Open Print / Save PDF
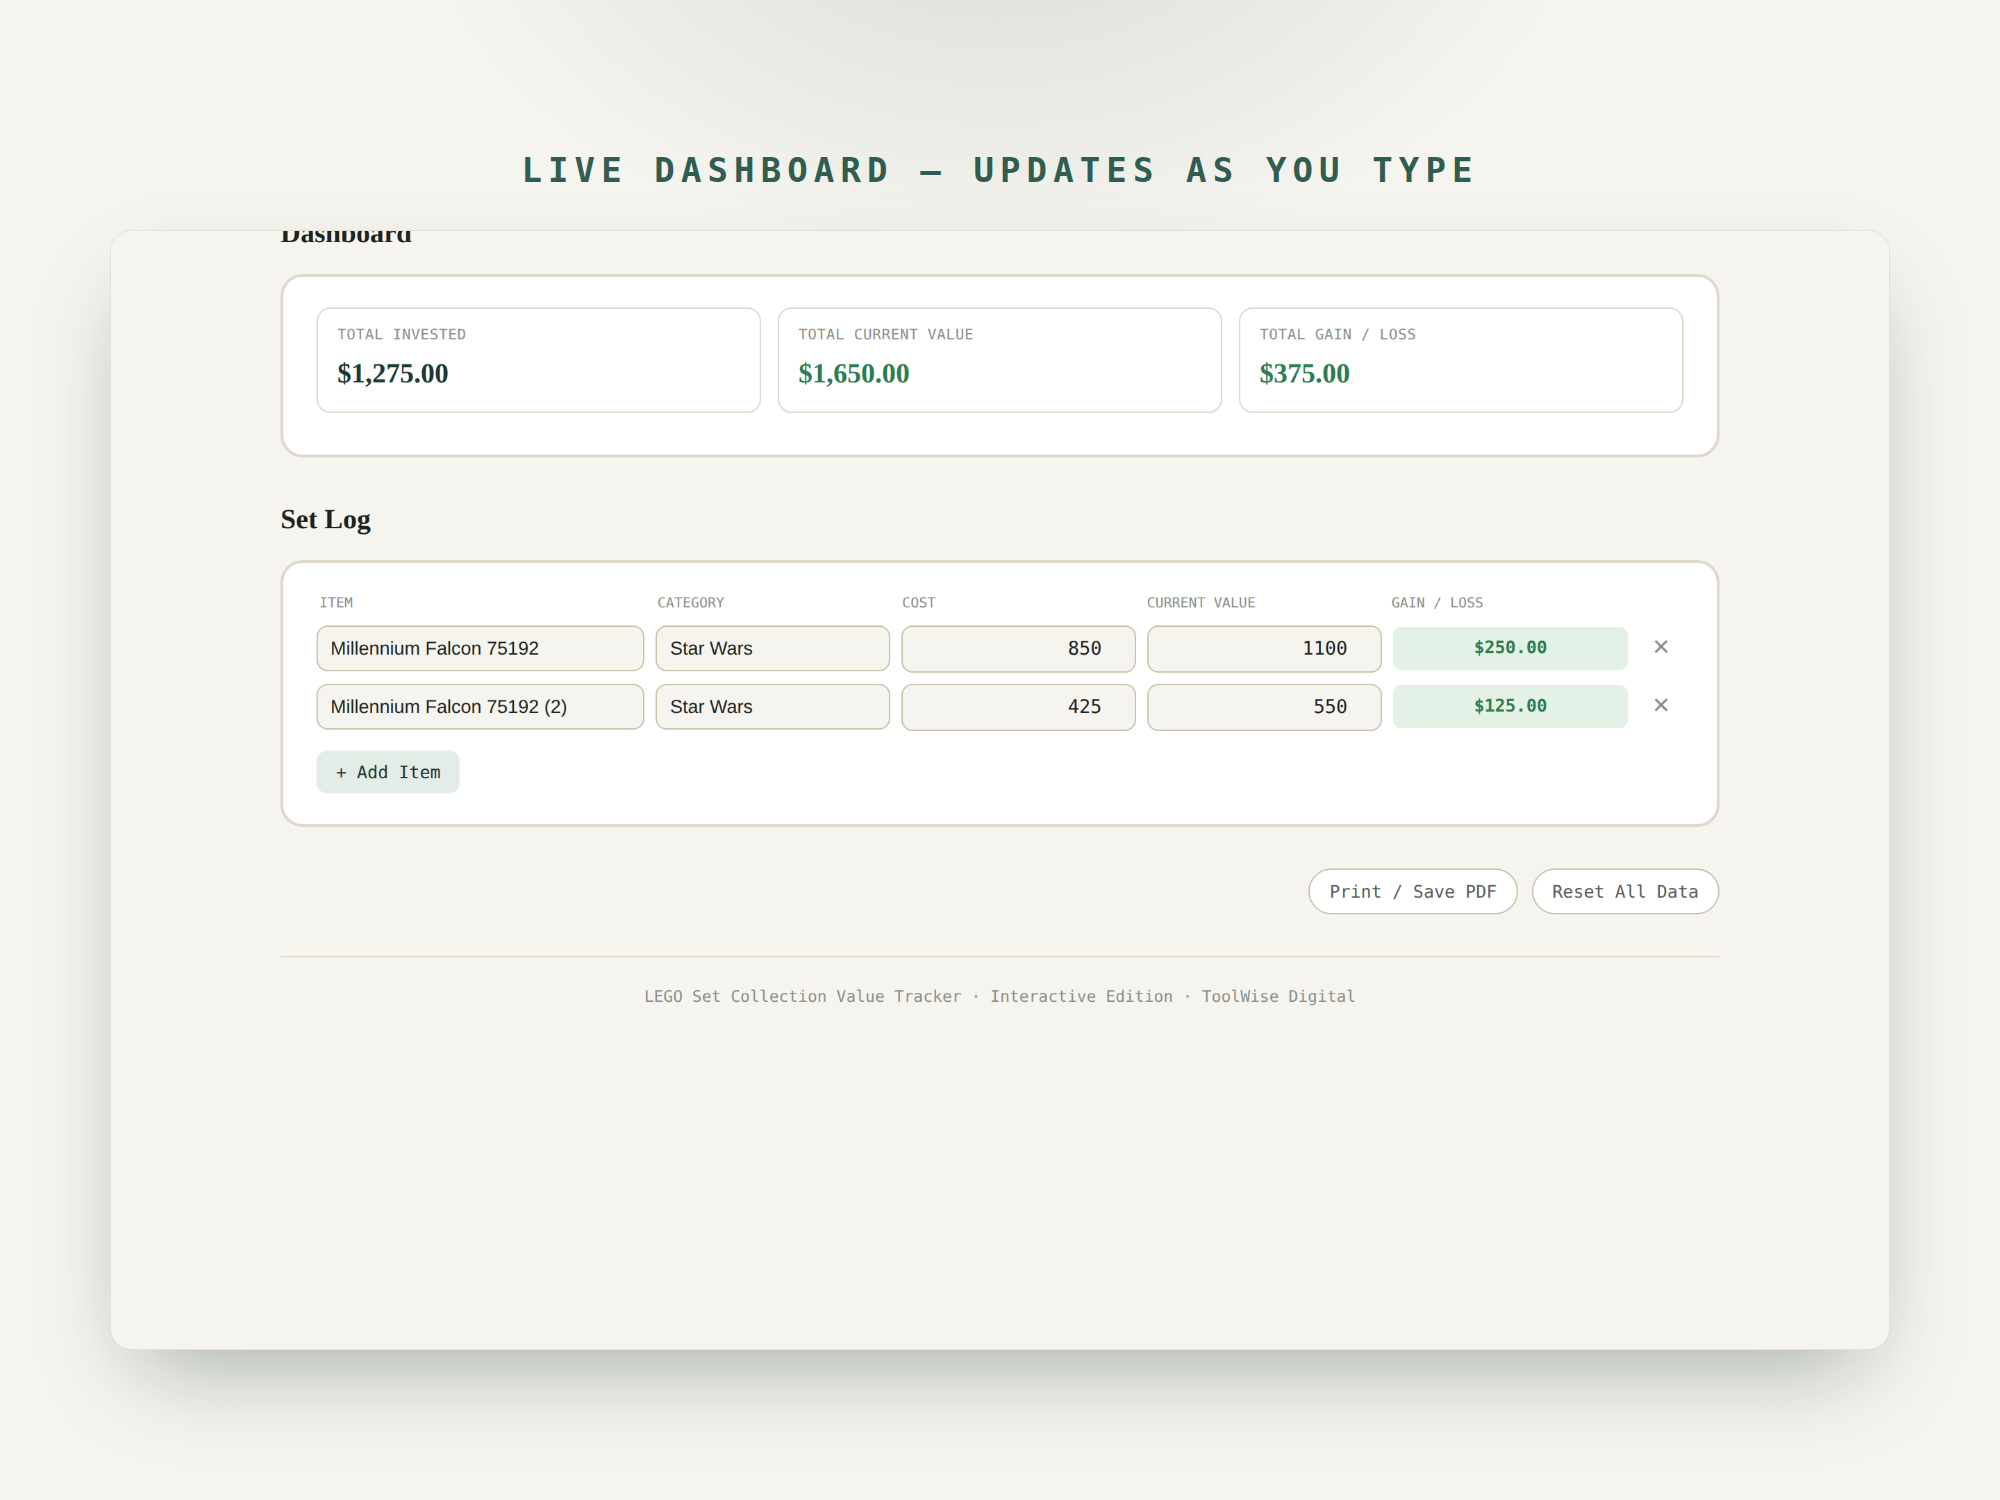Image resolution: width=2000 pixels, height=1500 pixels. (1413, 891)
